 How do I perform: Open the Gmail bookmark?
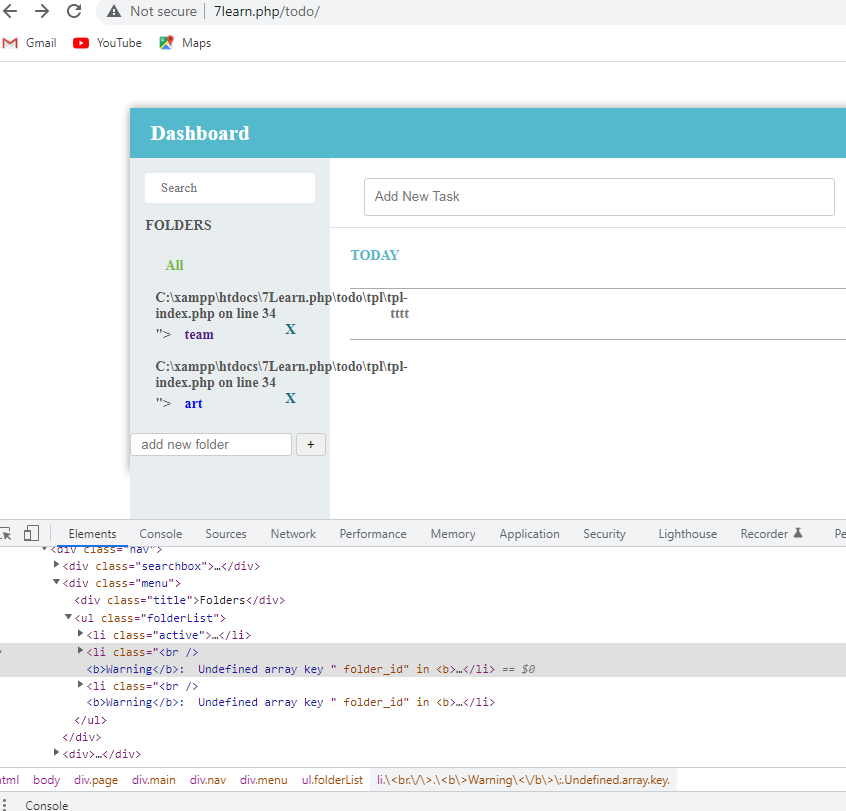coord(30,43)
